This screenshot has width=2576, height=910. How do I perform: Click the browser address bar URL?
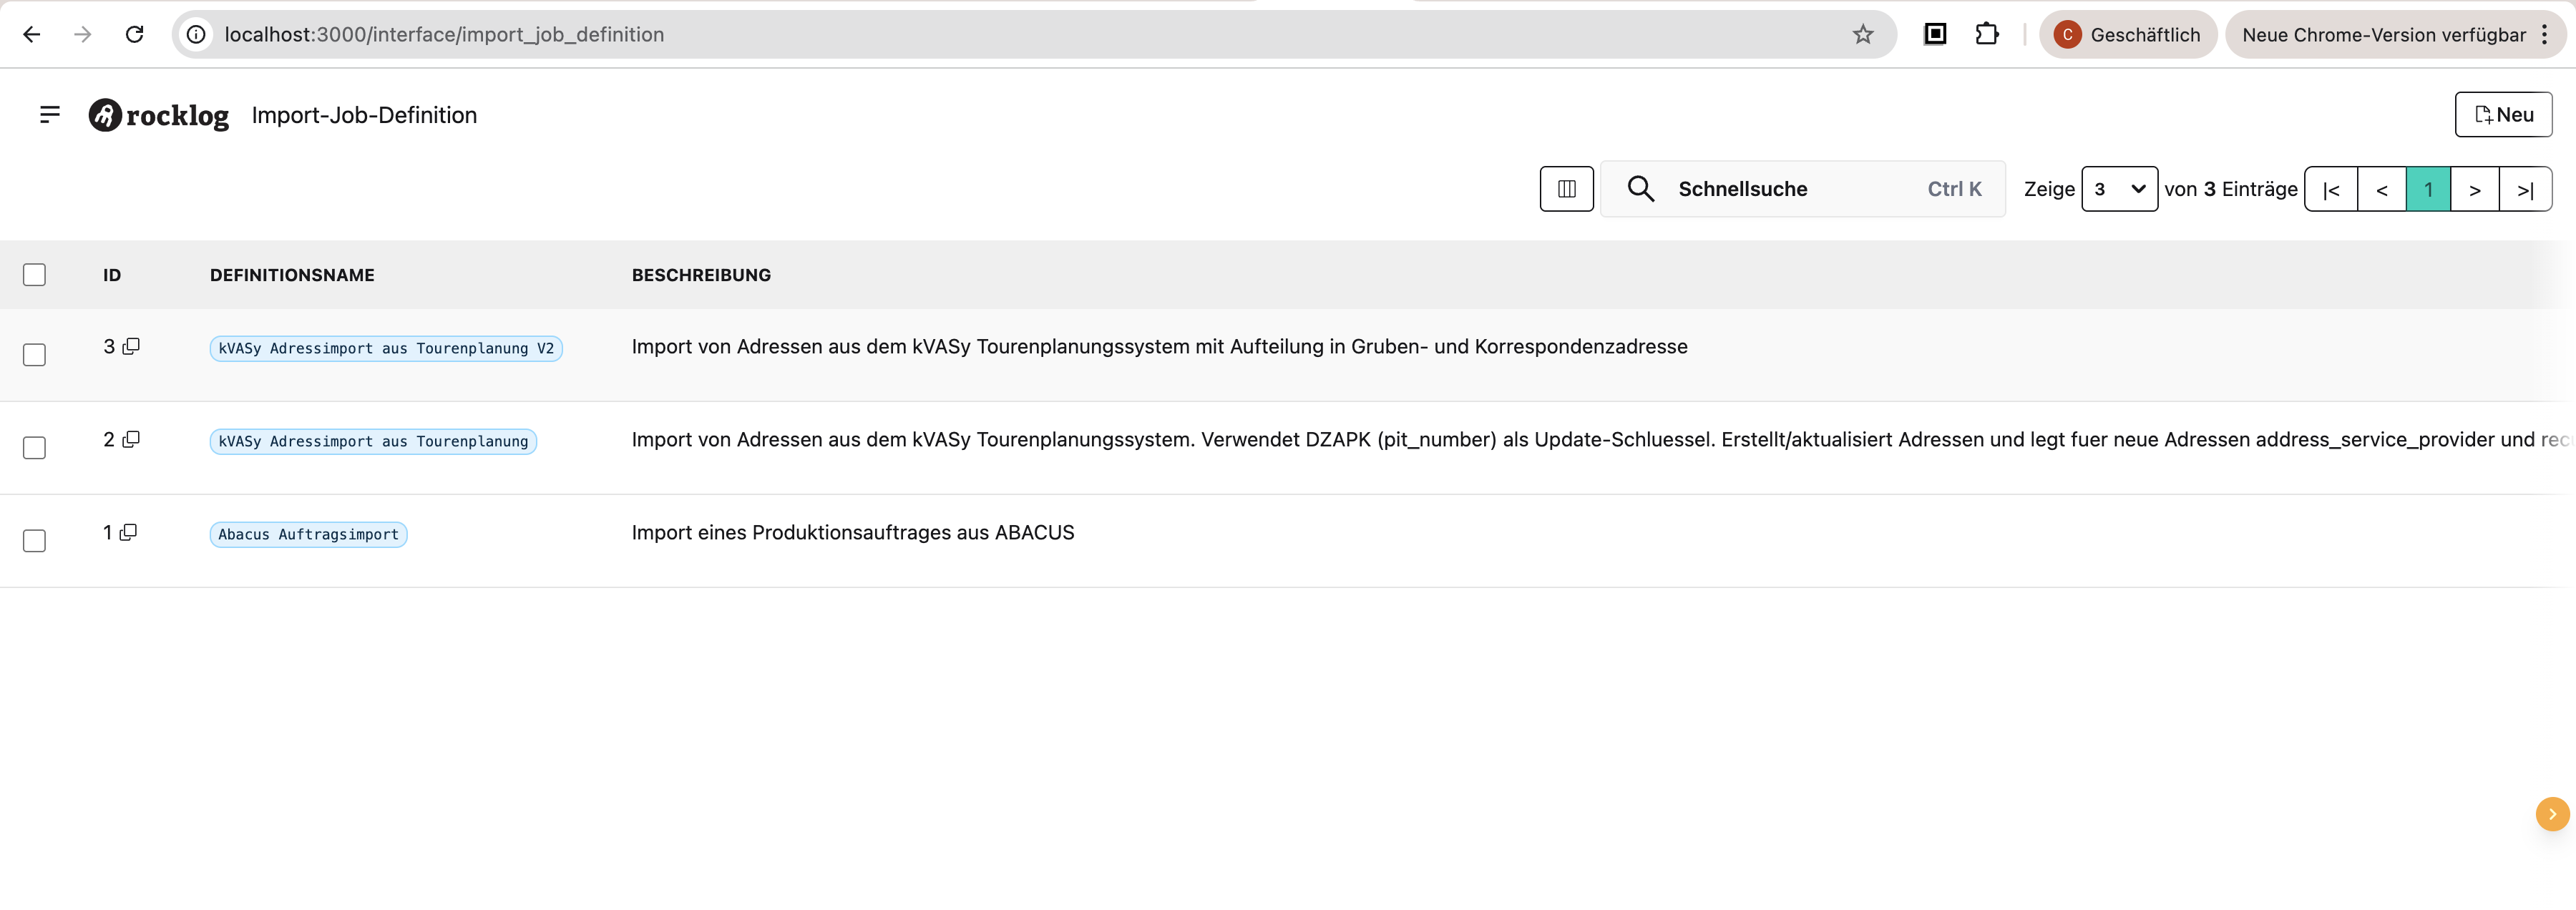[x=444, y=34]
